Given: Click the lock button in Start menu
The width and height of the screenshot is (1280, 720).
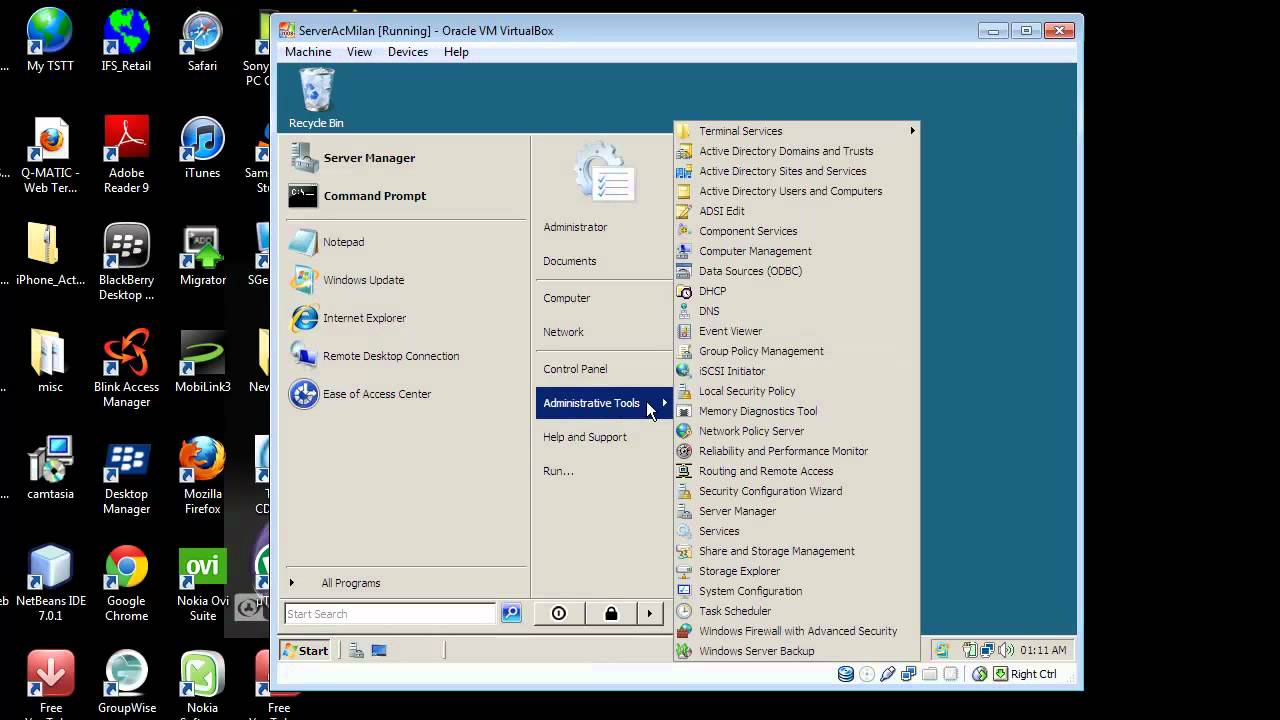Looking at the screenshot, I should (611, 614).
